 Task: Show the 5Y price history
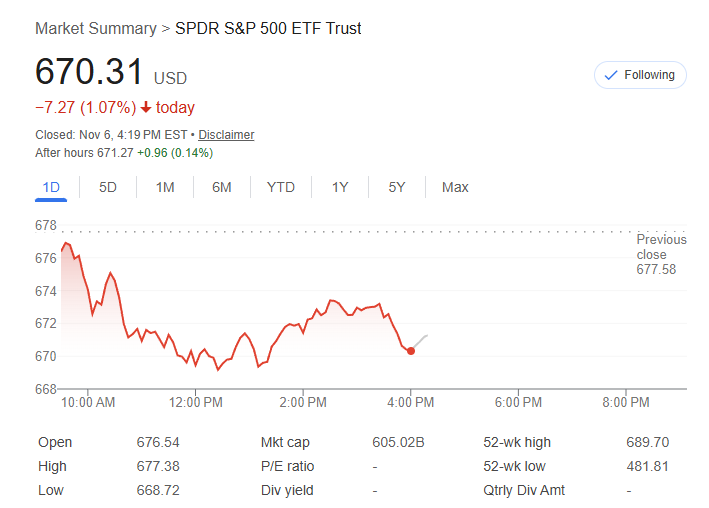pos(397,187)
